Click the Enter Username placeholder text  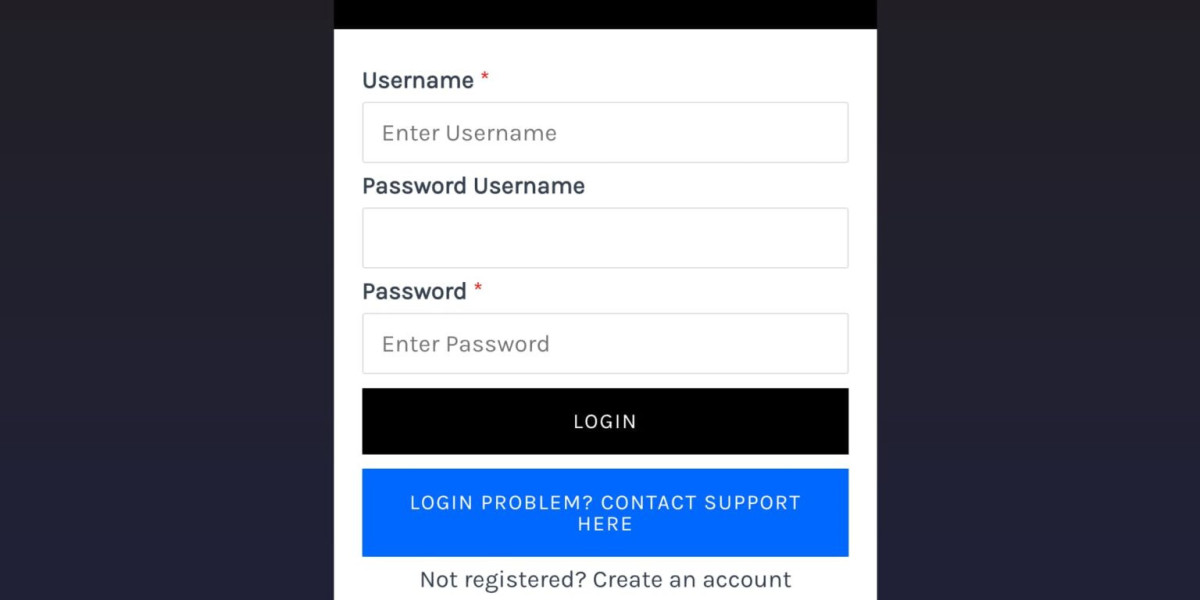pyautogui.click(x=468, y=132)
